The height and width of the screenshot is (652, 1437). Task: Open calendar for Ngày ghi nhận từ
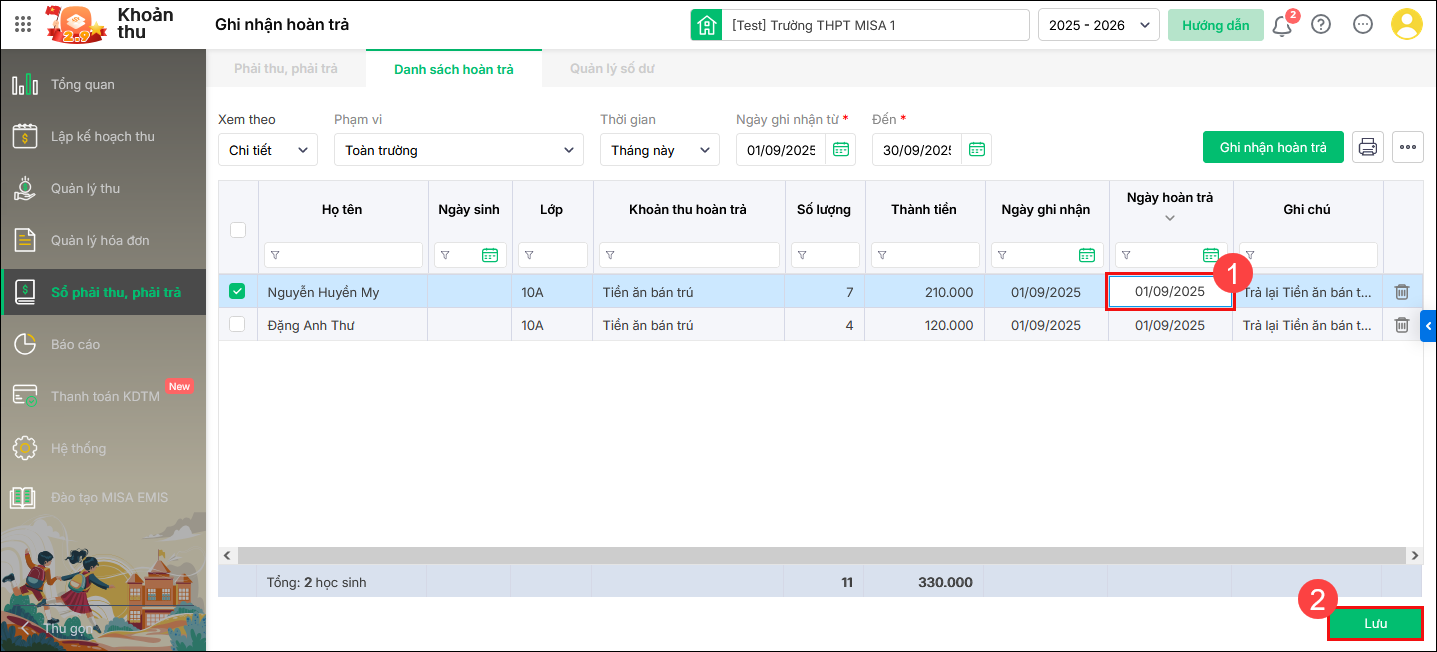point(841,150)
